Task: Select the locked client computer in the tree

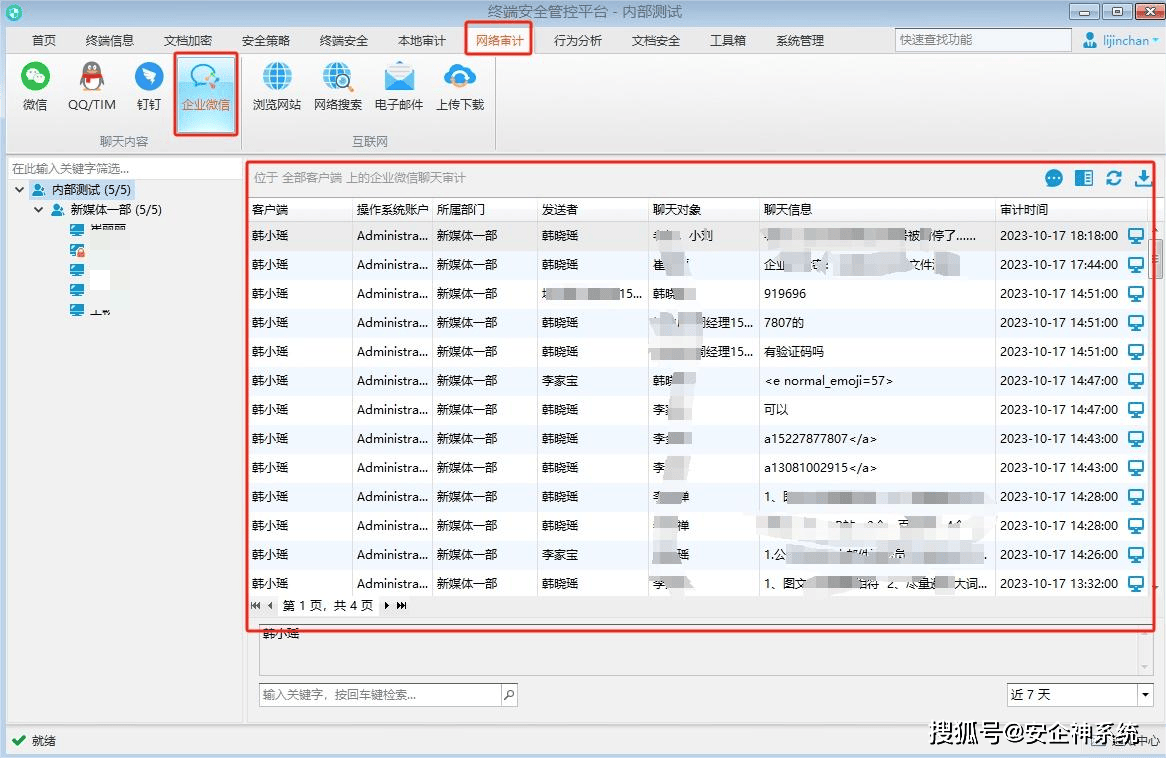Action: point(77,251)
